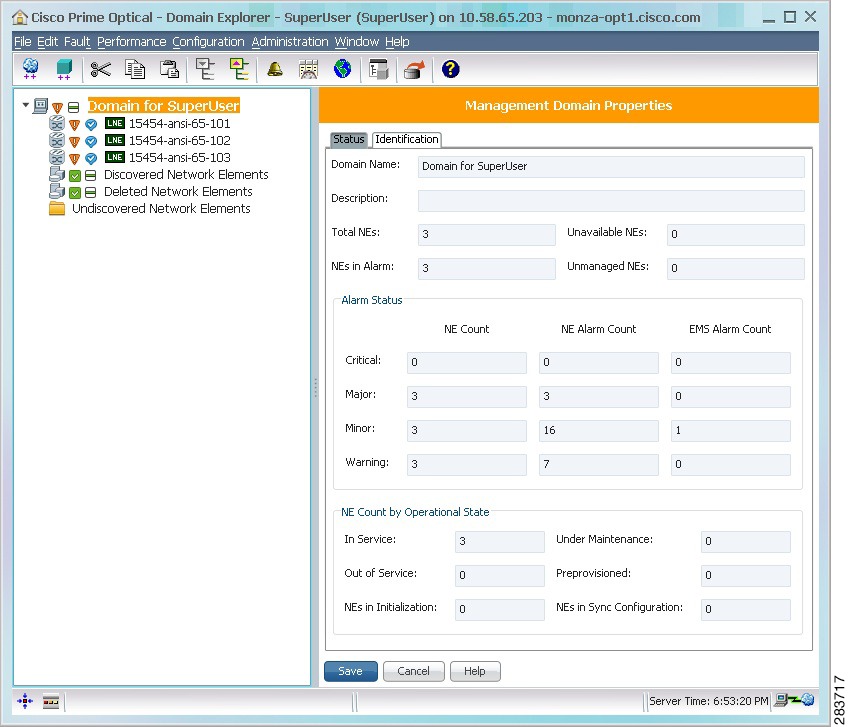
Task: Open the Alarm Browser bell icon
Action: pos(275,69)
